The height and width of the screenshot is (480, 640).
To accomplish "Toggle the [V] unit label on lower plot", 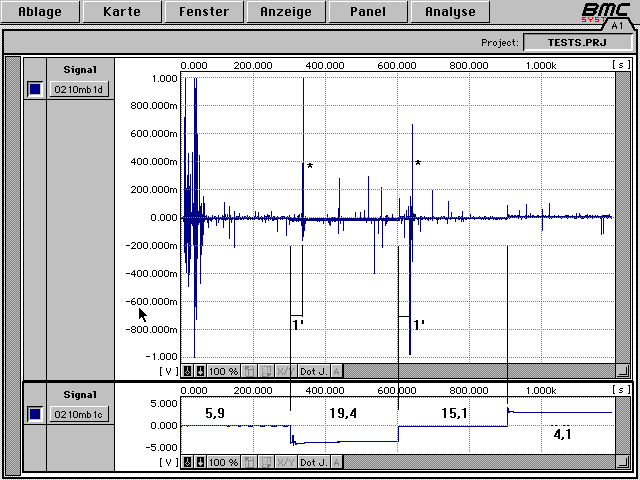I will point(168,463).
